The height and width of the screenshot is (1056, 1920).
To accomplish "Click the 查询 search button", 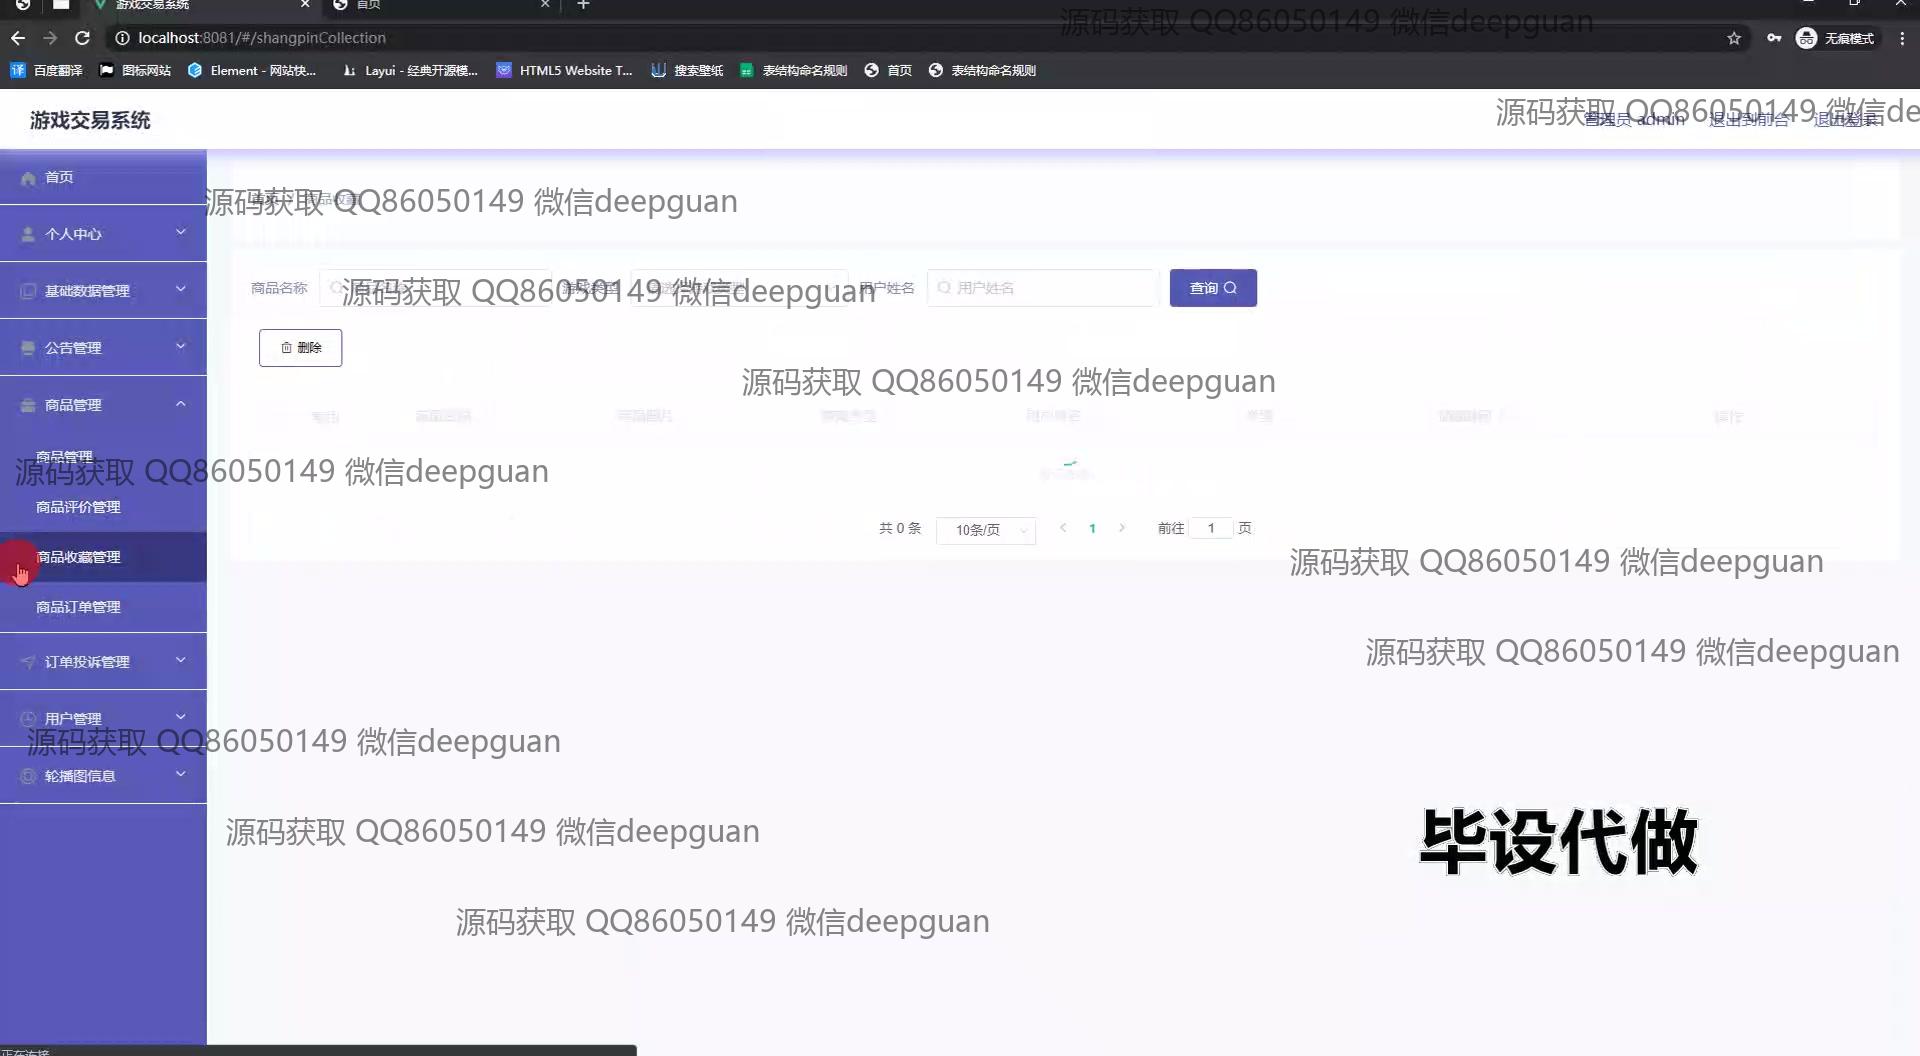I will pyautogui.click(x=1212, y=288).
